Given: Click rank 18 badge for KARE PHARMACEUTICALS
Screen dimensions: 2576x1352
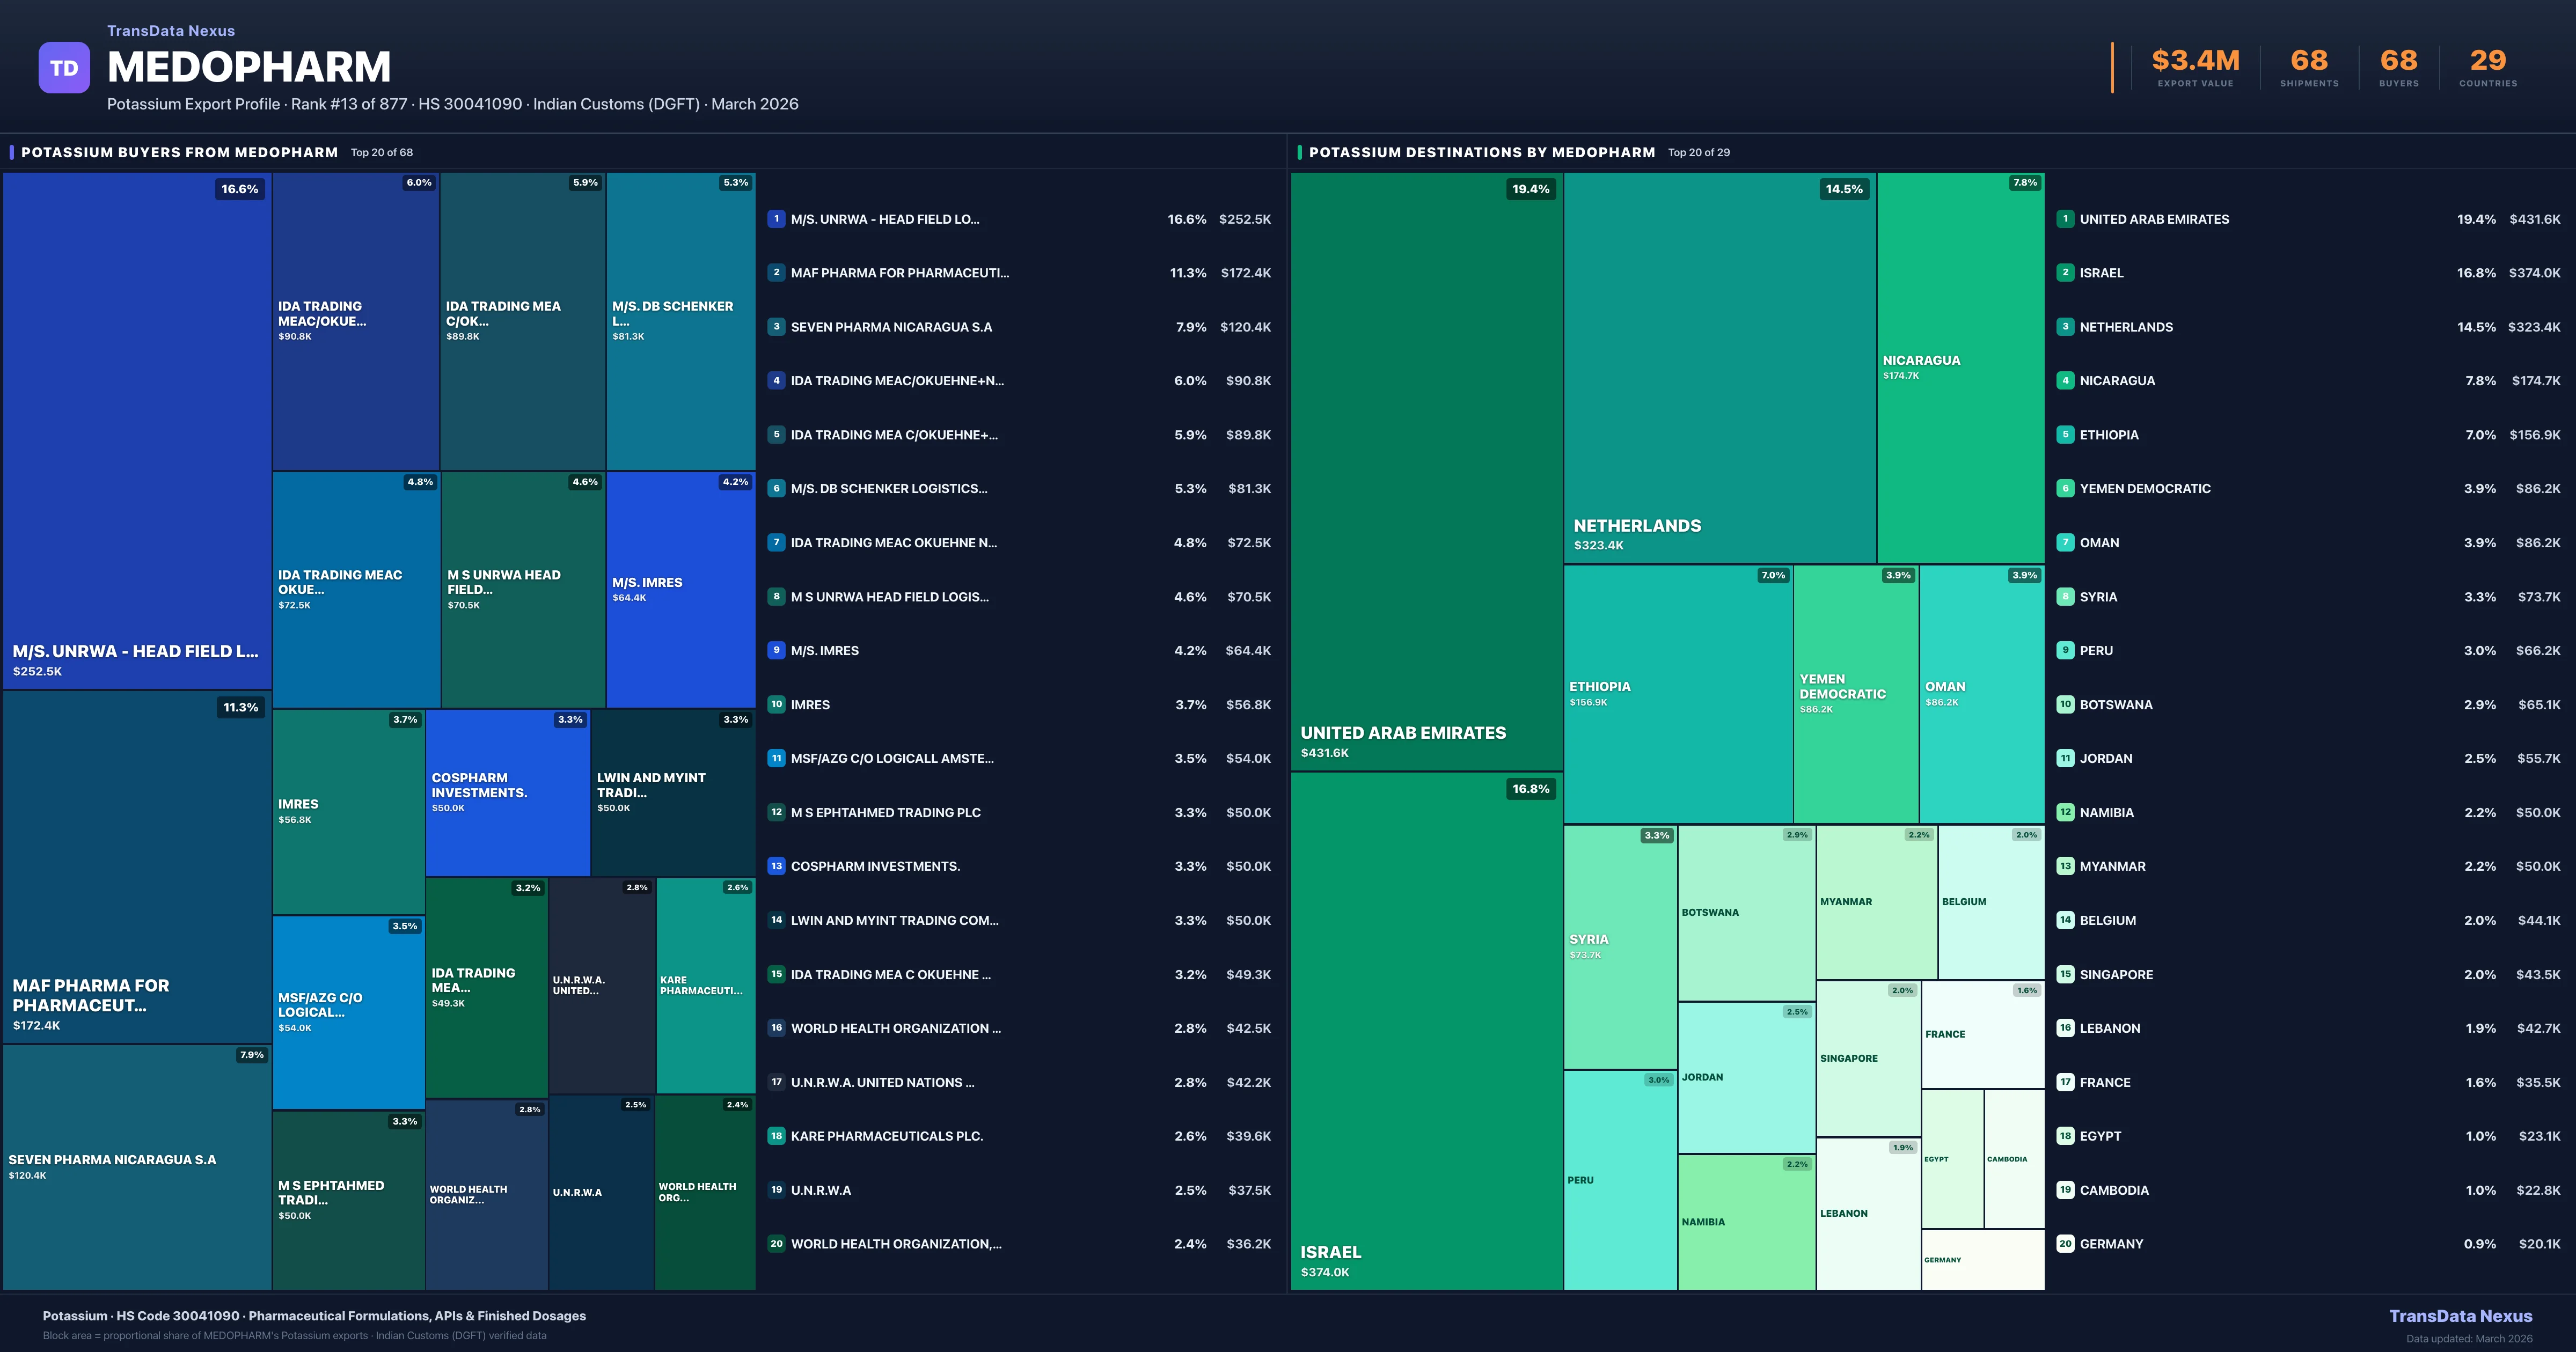Looking at the screenshot, I should tap(776, 1136).
